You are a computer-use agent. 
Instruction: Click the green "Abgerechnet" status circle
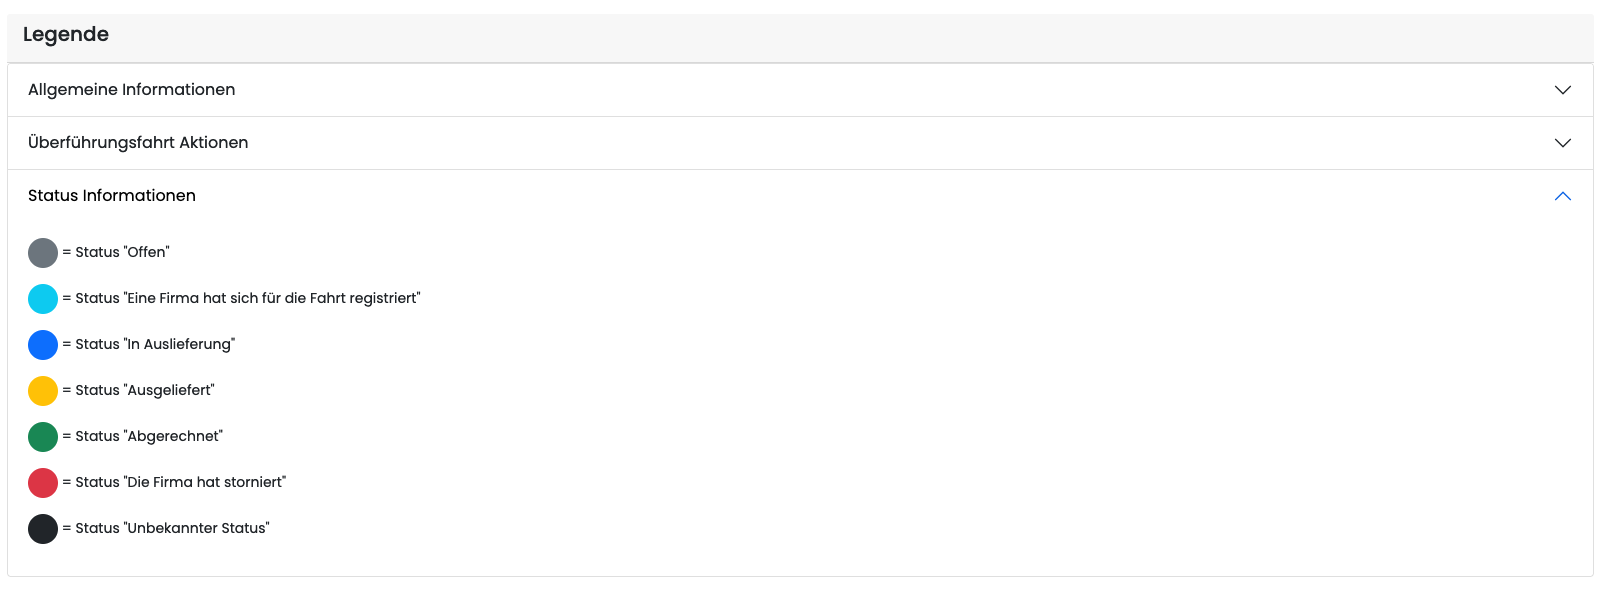43,437
